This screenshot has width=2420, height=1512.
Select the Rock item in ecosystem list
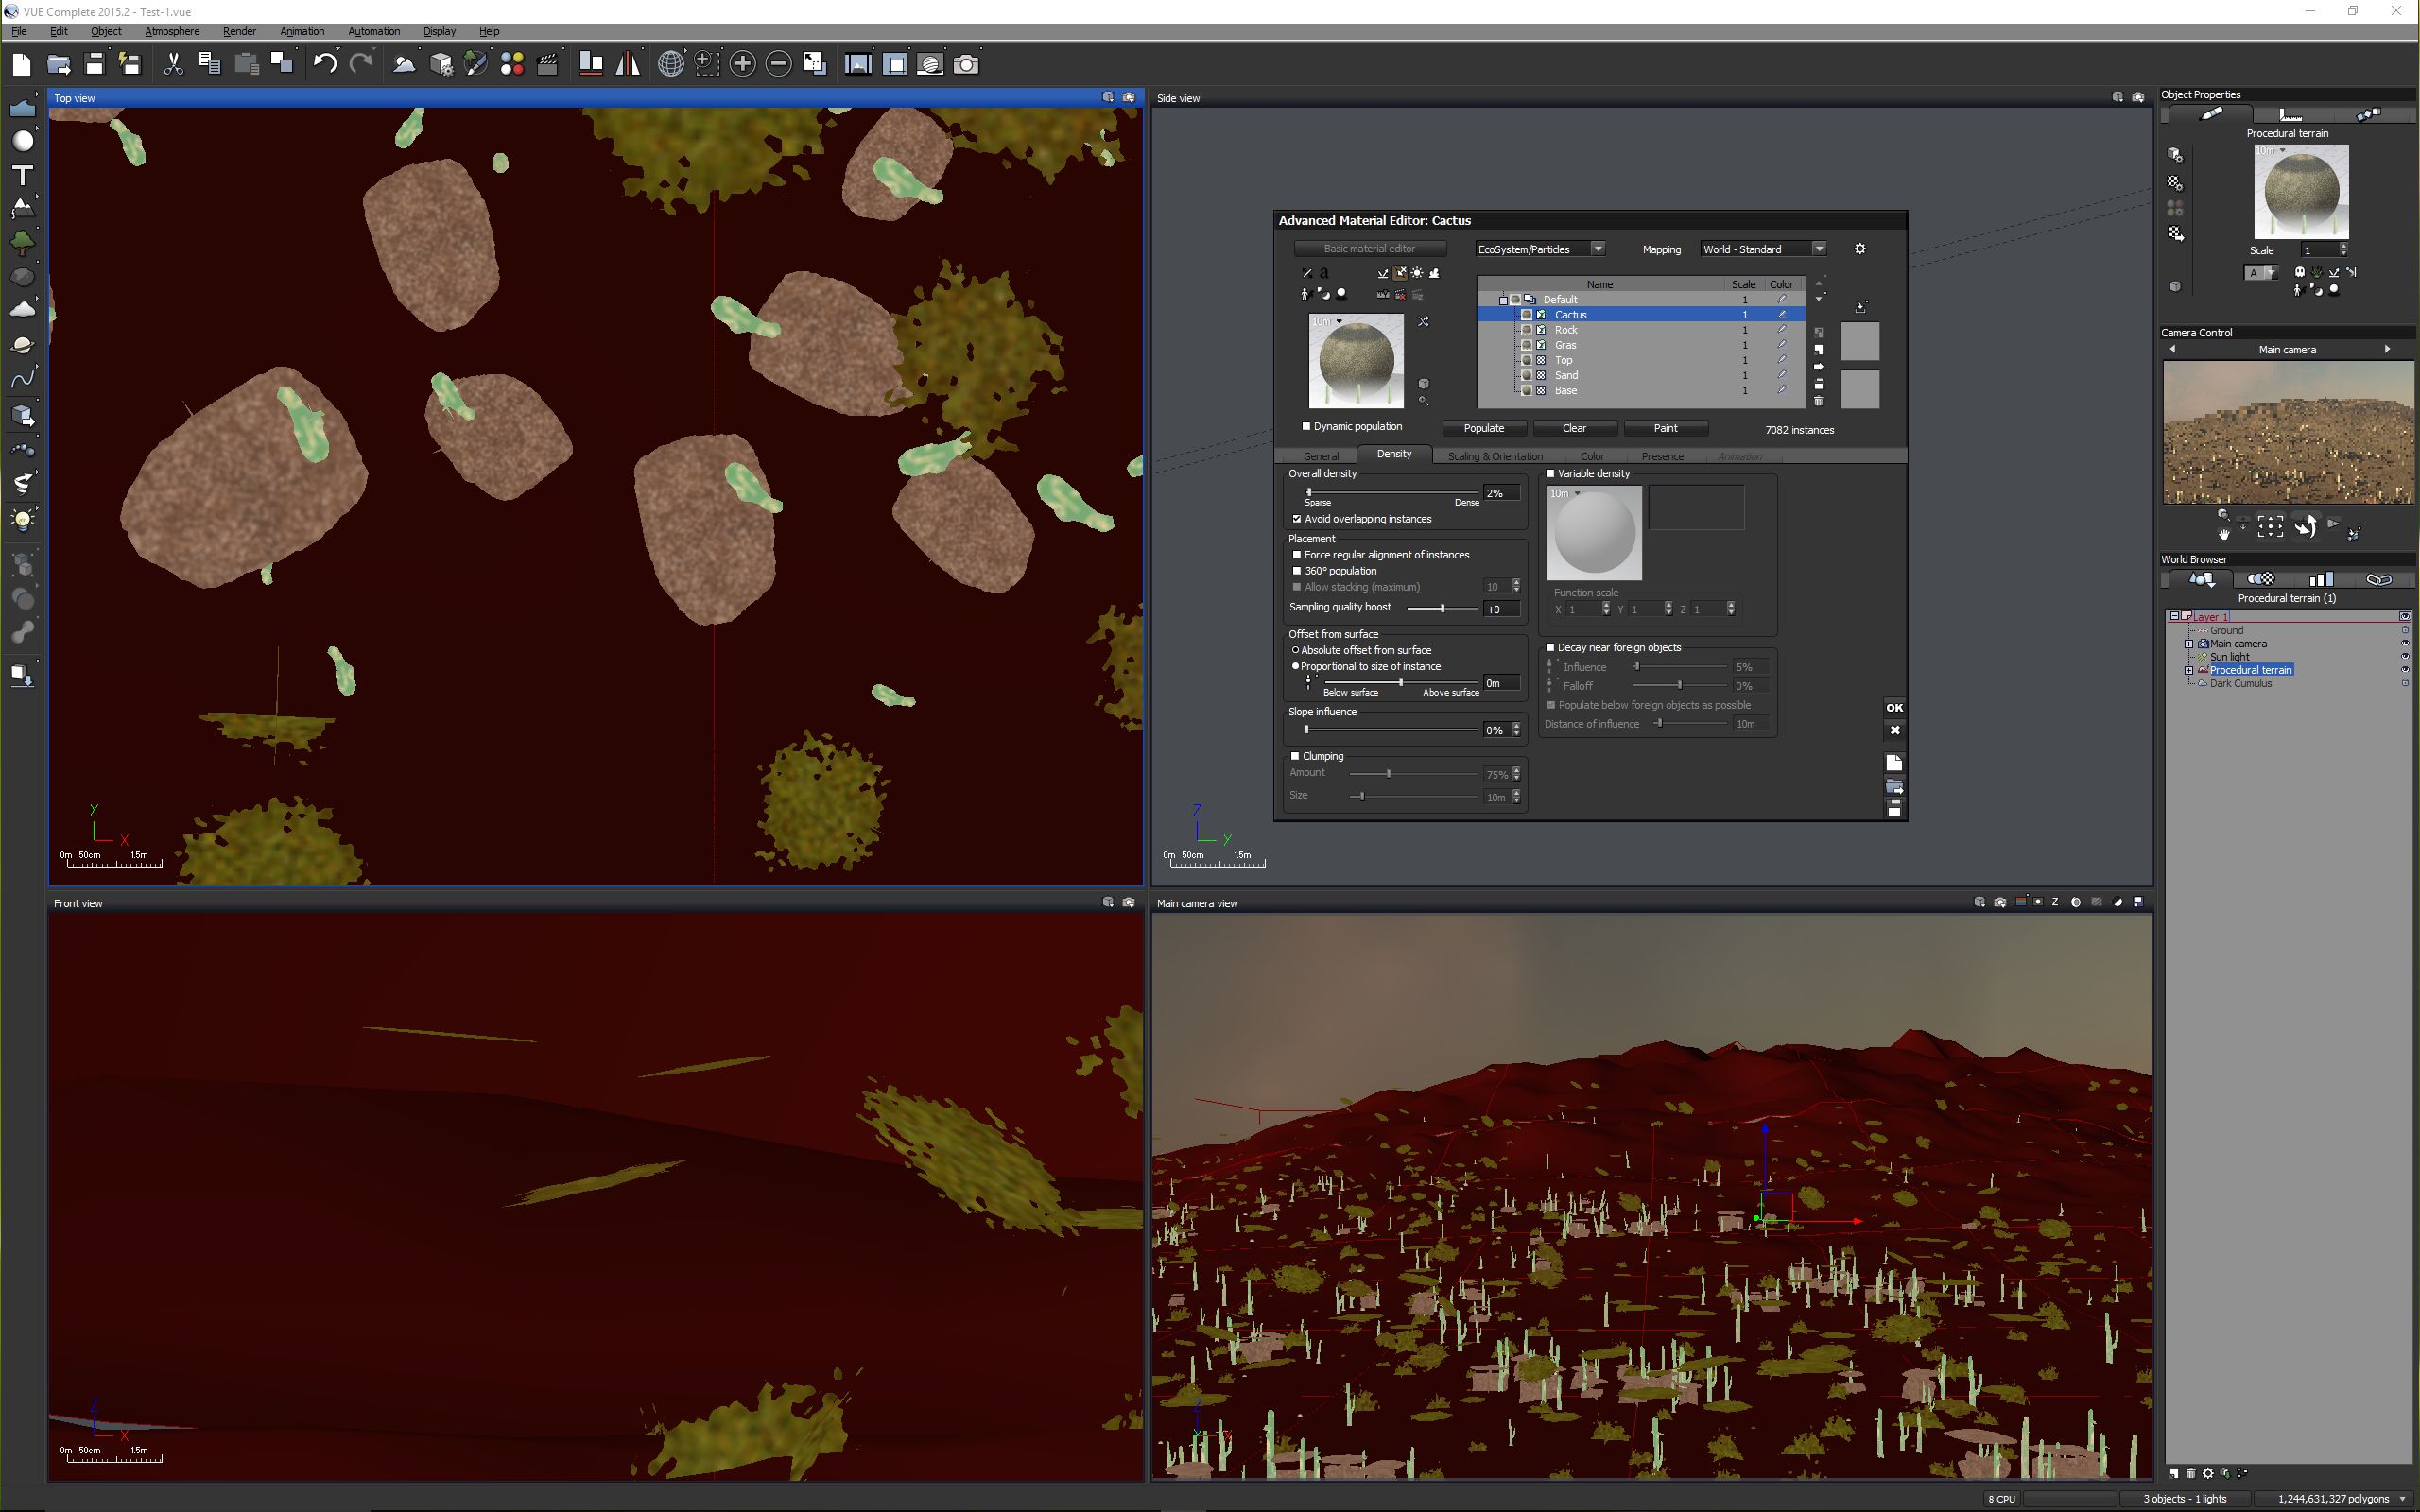(1566, 330)
